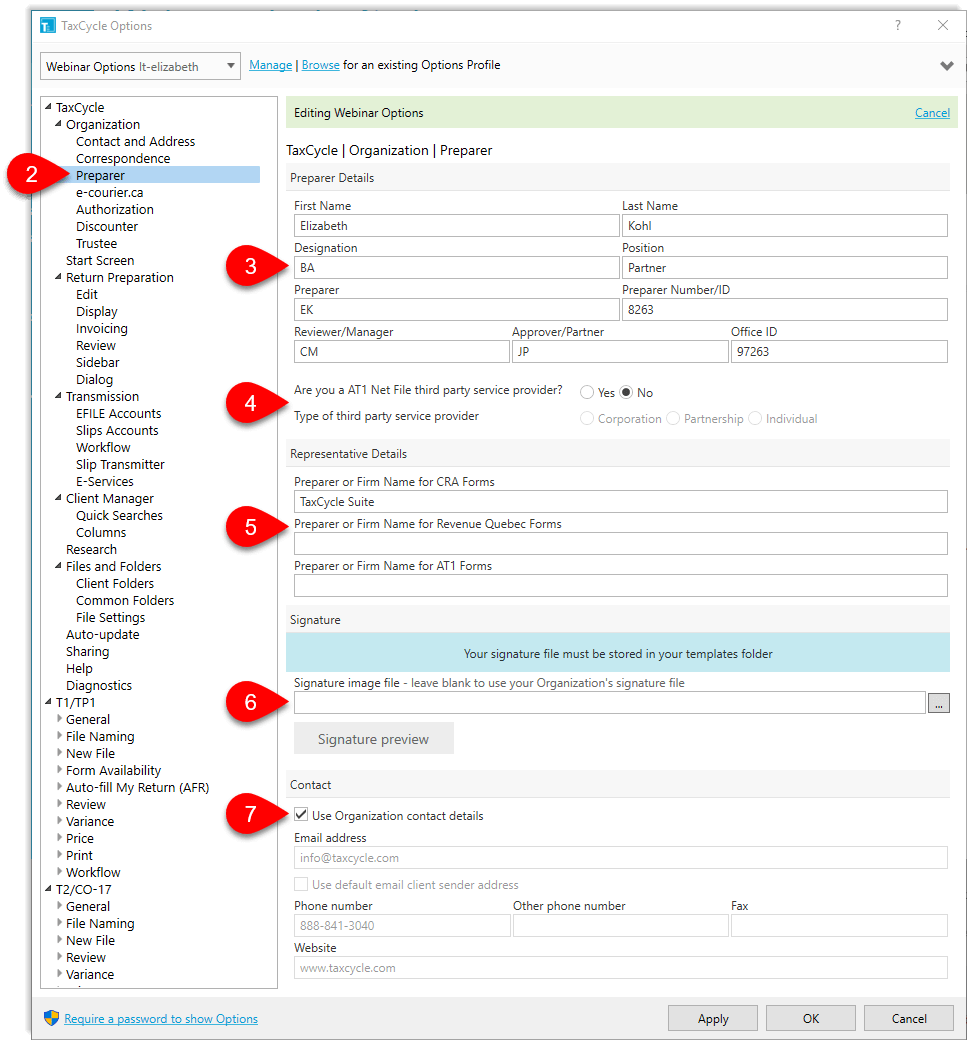Go to EFILE Accounts settings

119,413
